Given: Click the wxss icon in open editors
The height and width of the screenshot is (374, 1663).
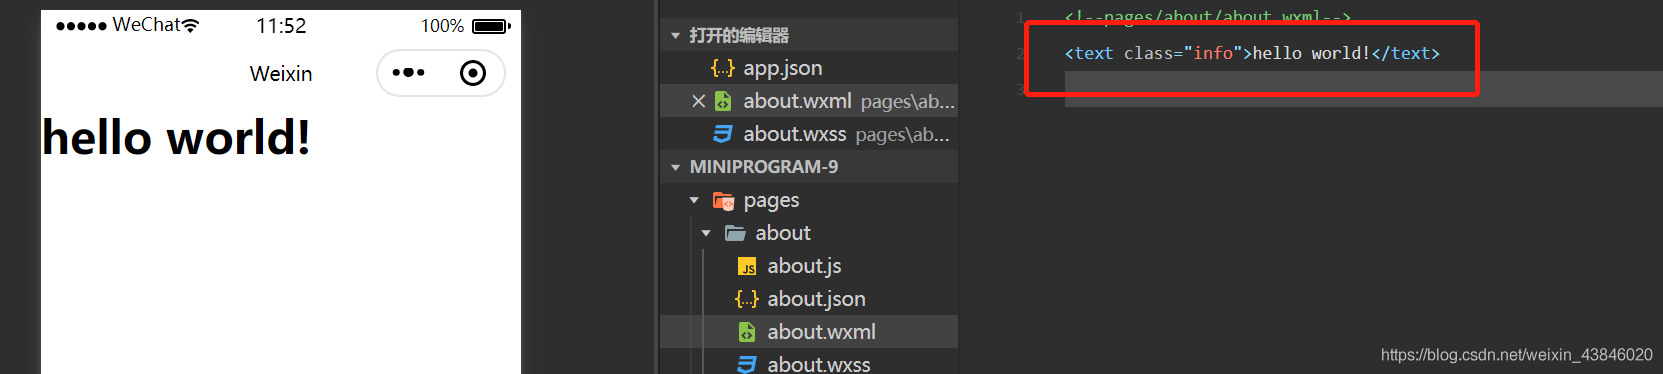Looking at the screenshot, I should [723, 134].
